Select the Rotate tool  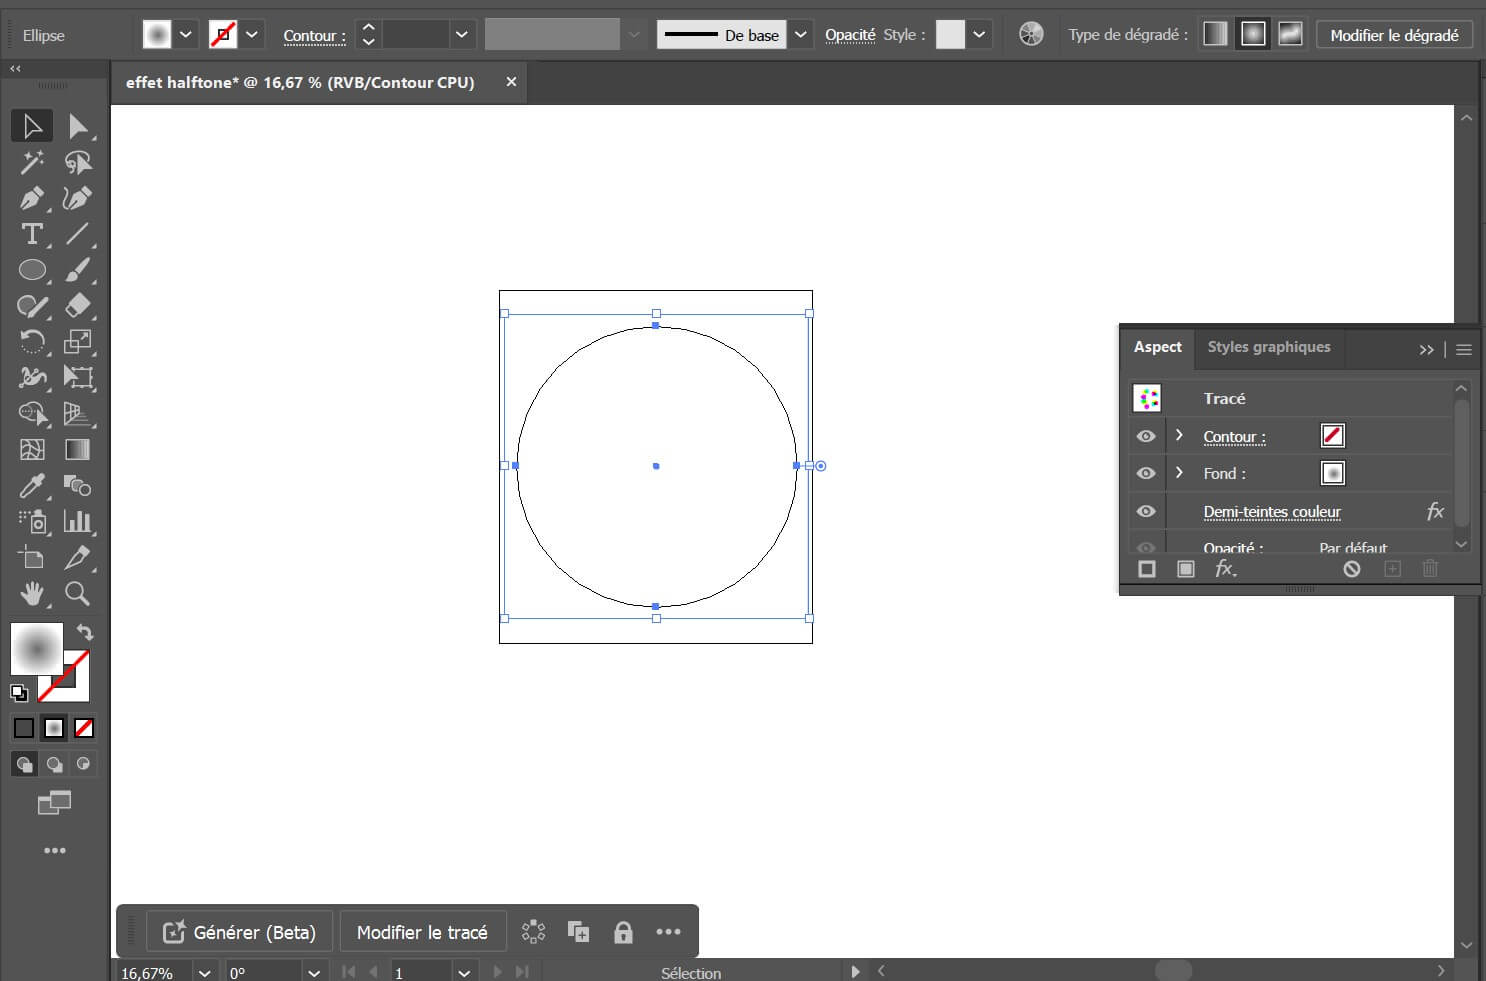[32, 342]
